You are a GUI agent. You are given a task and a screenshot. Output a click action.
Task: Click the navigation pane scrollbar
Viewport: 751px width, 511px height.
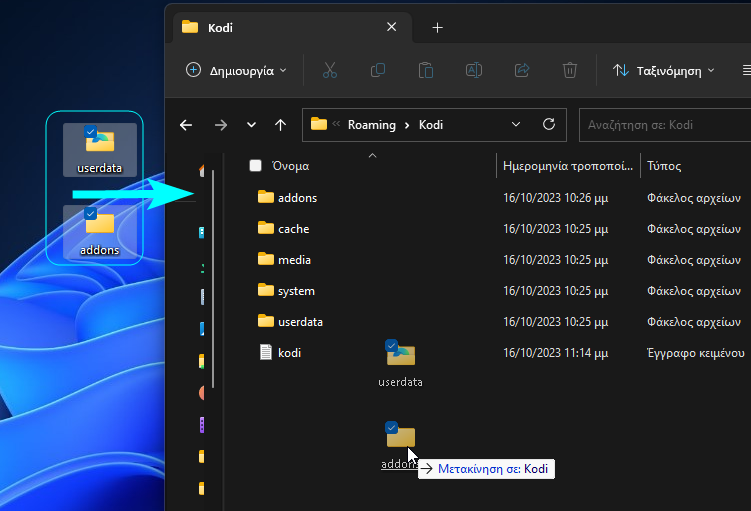[x=213, y=279]
